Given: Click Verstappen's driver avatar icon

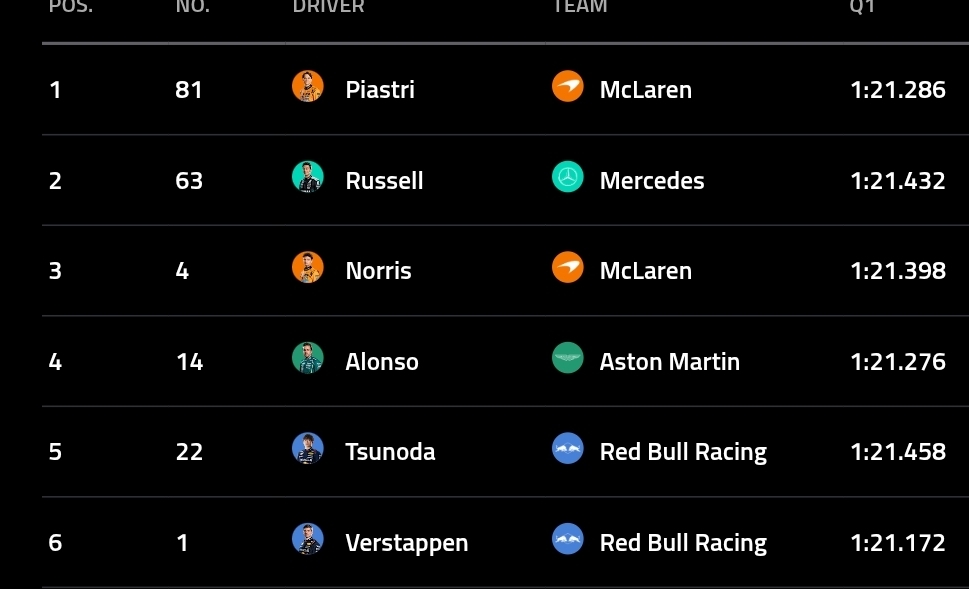Looking at the screenshot, I should [308, 540].
